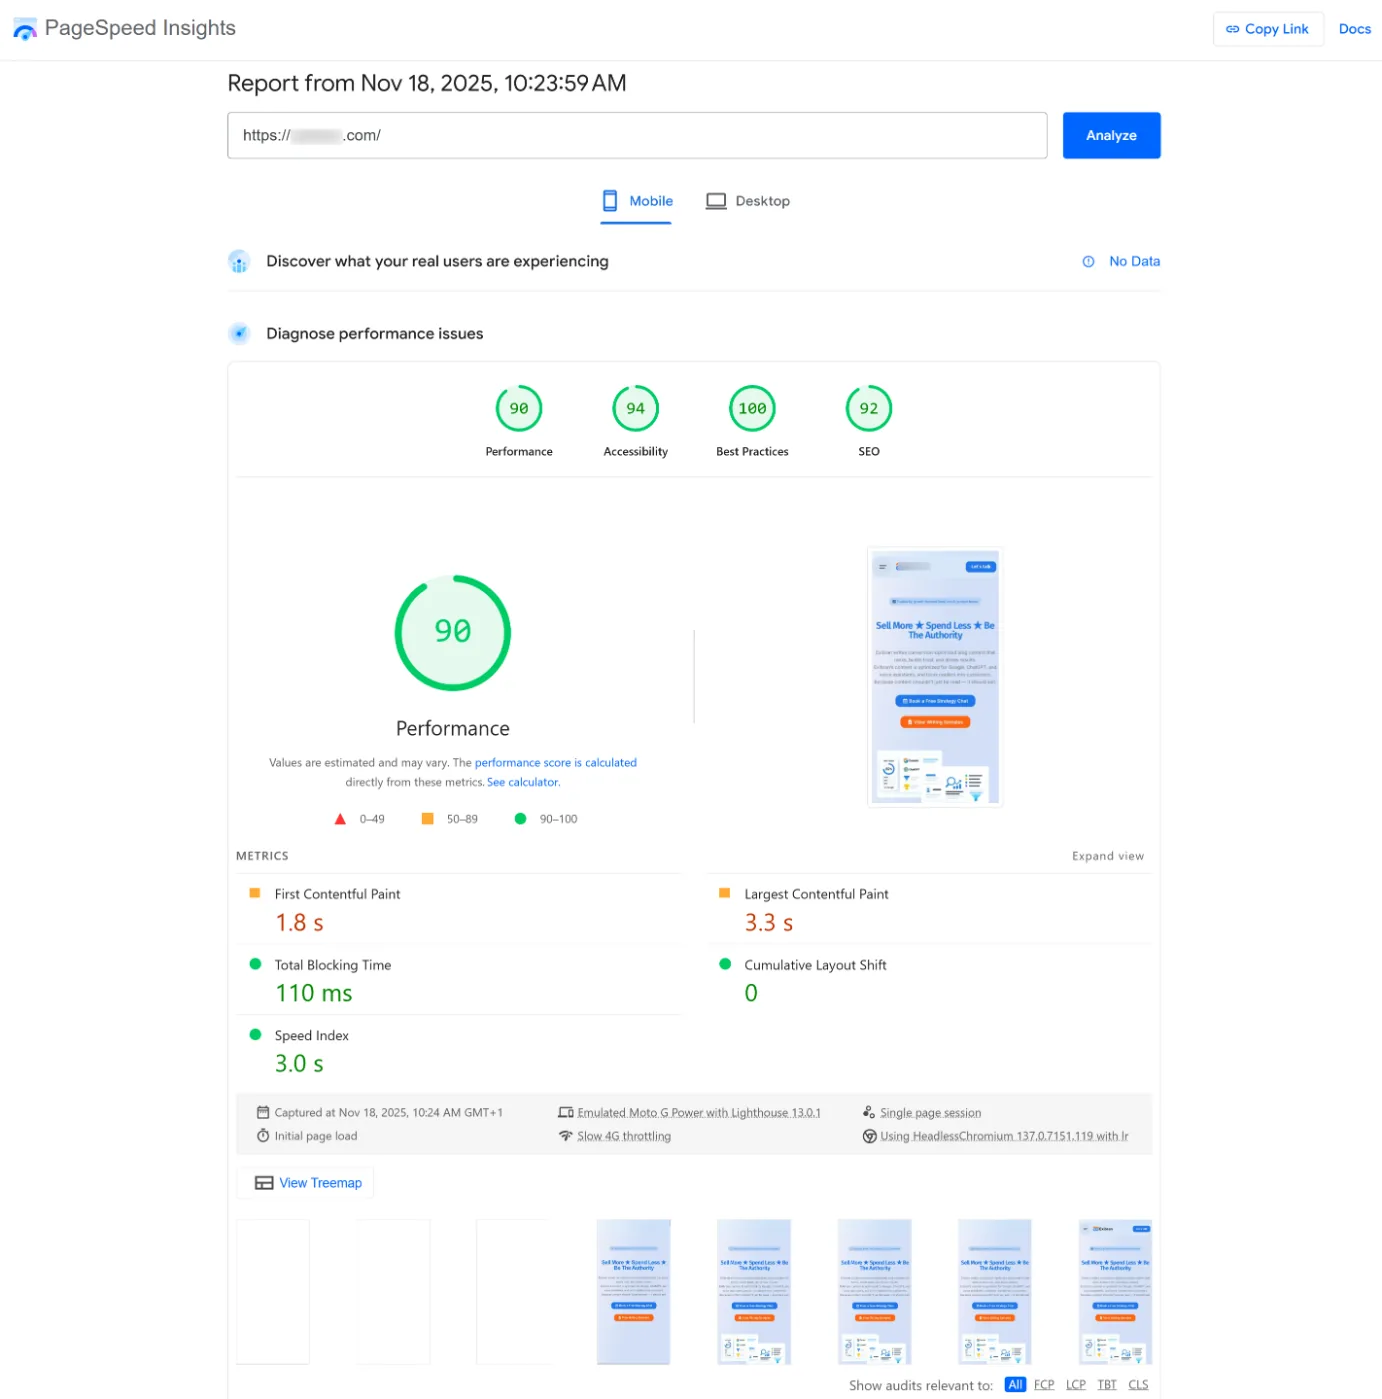The width and height of the screenshot is (1382, 1399).
Task: Click the Analyze button
Action: point(1111,135)
